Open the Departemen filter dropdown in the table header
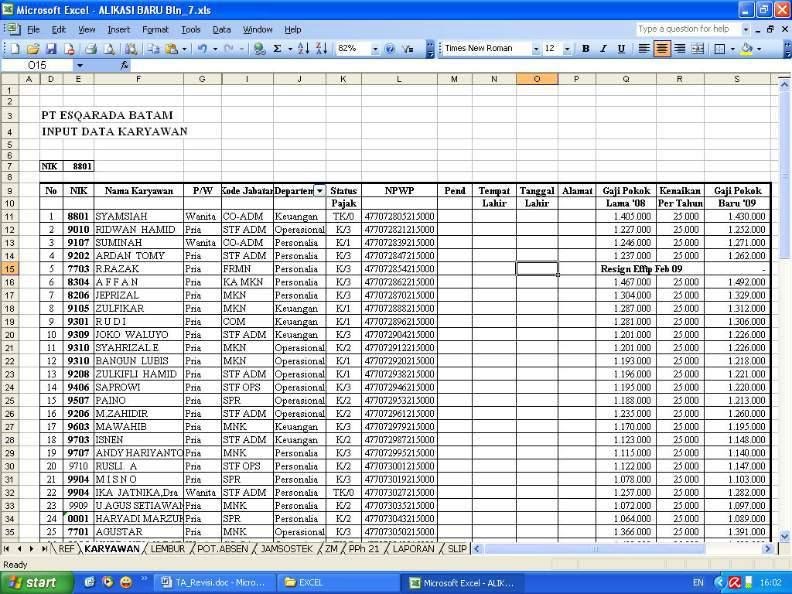The image size is (792, 594). 319,190
